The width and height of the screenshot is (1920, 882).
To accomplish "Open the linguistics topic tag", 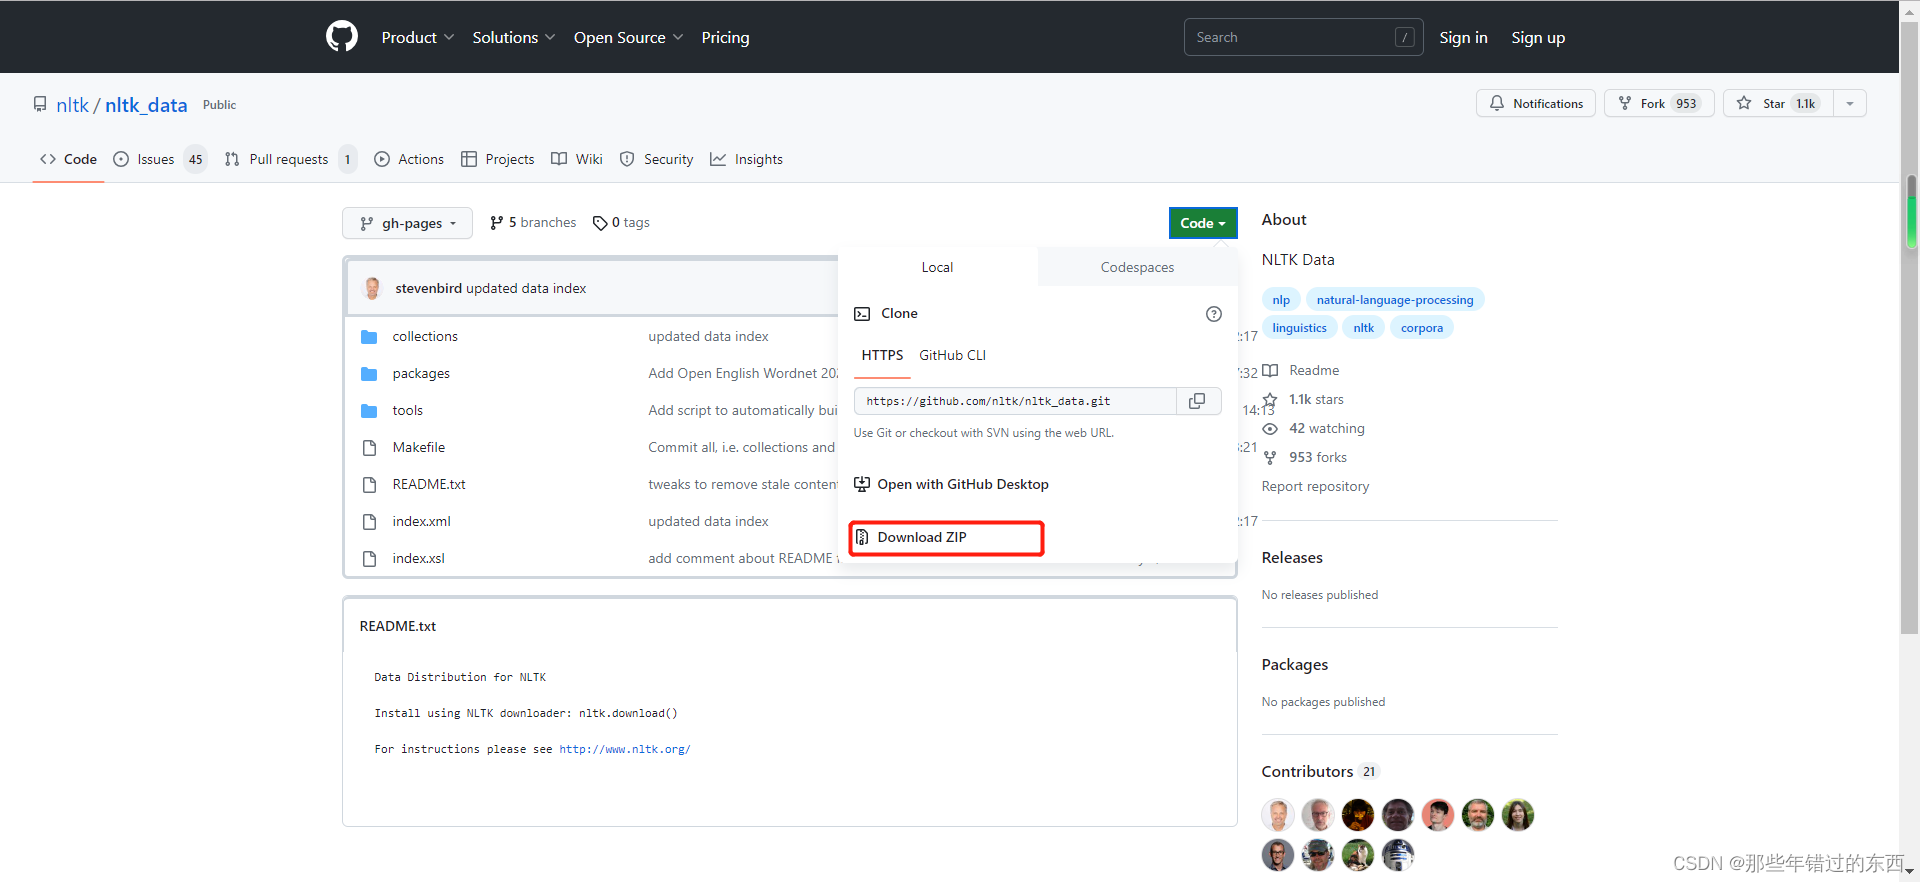I will click(x=1299, y=328).
